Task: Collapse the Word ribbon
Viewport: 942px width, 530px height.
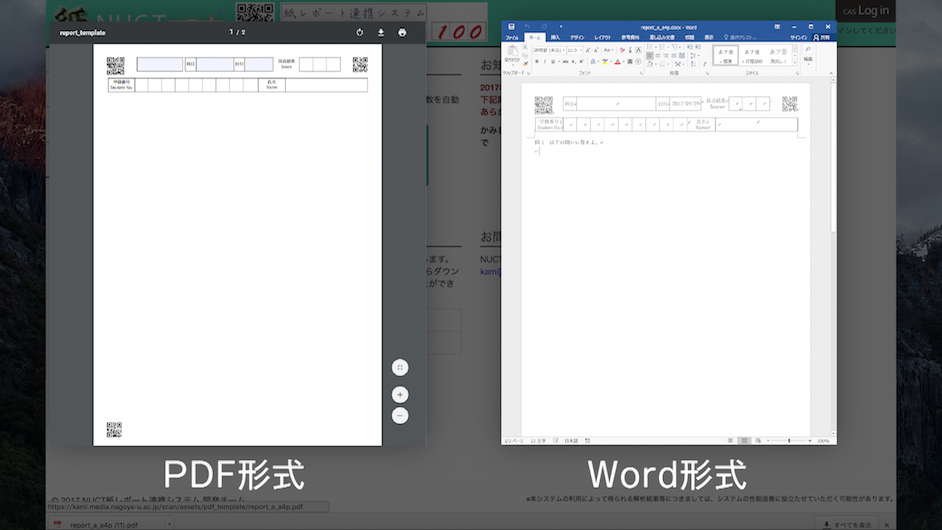Action: point(831,73)
